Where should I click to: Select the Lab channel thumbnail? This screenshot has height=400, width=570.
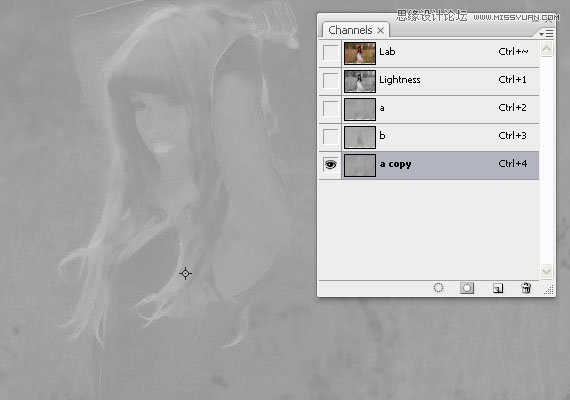pos(360,53)
